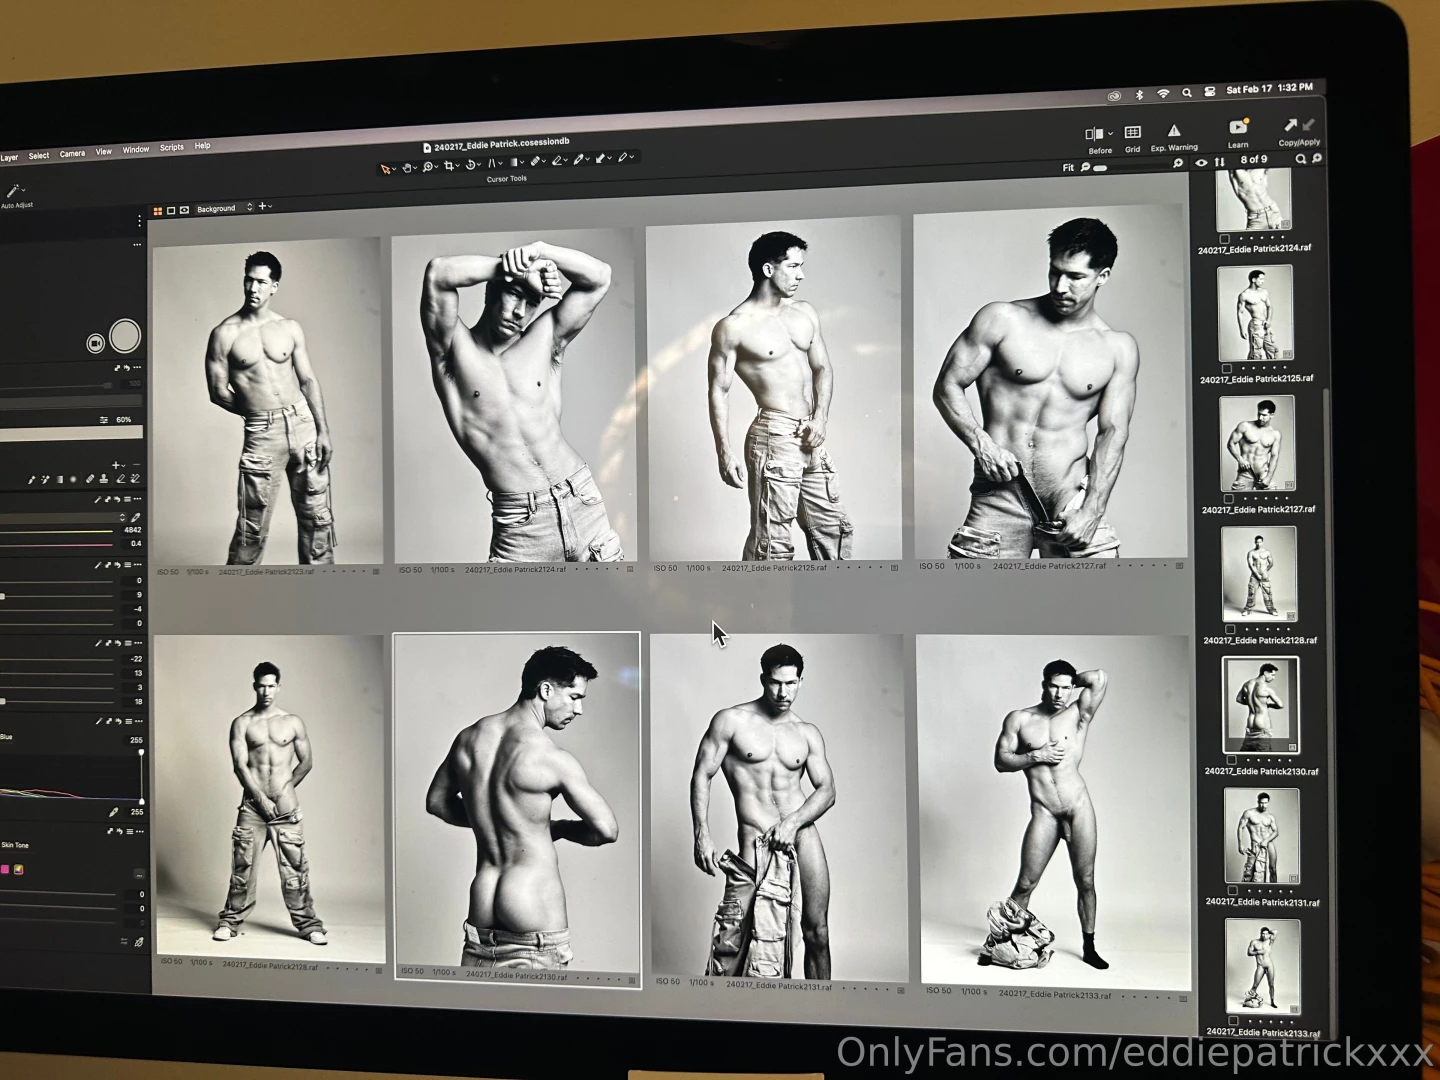Screen dimensions: 1440x1080
Task: Activate the loupe zoom tool
Action: coord(428,167)
